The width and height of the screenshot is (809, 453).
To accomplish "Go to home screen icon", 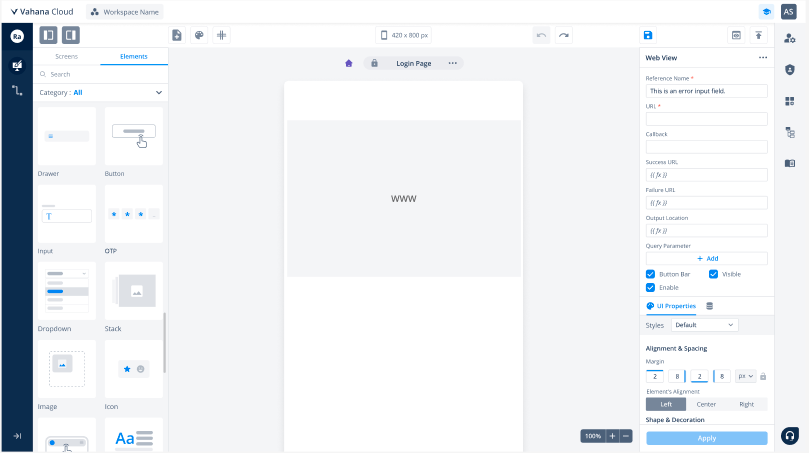I will click(349, 63).
